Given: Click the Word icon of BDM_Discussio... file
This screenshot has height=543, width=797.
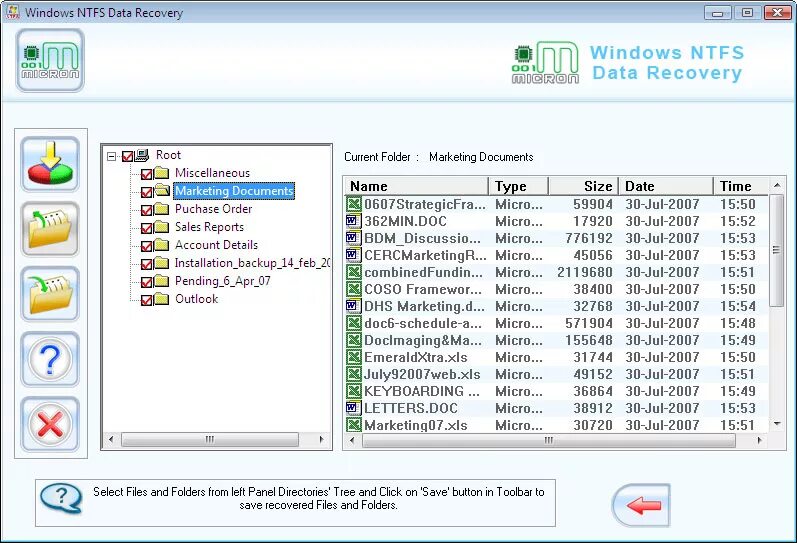Looking at the screenshot, I should point(353,238).
